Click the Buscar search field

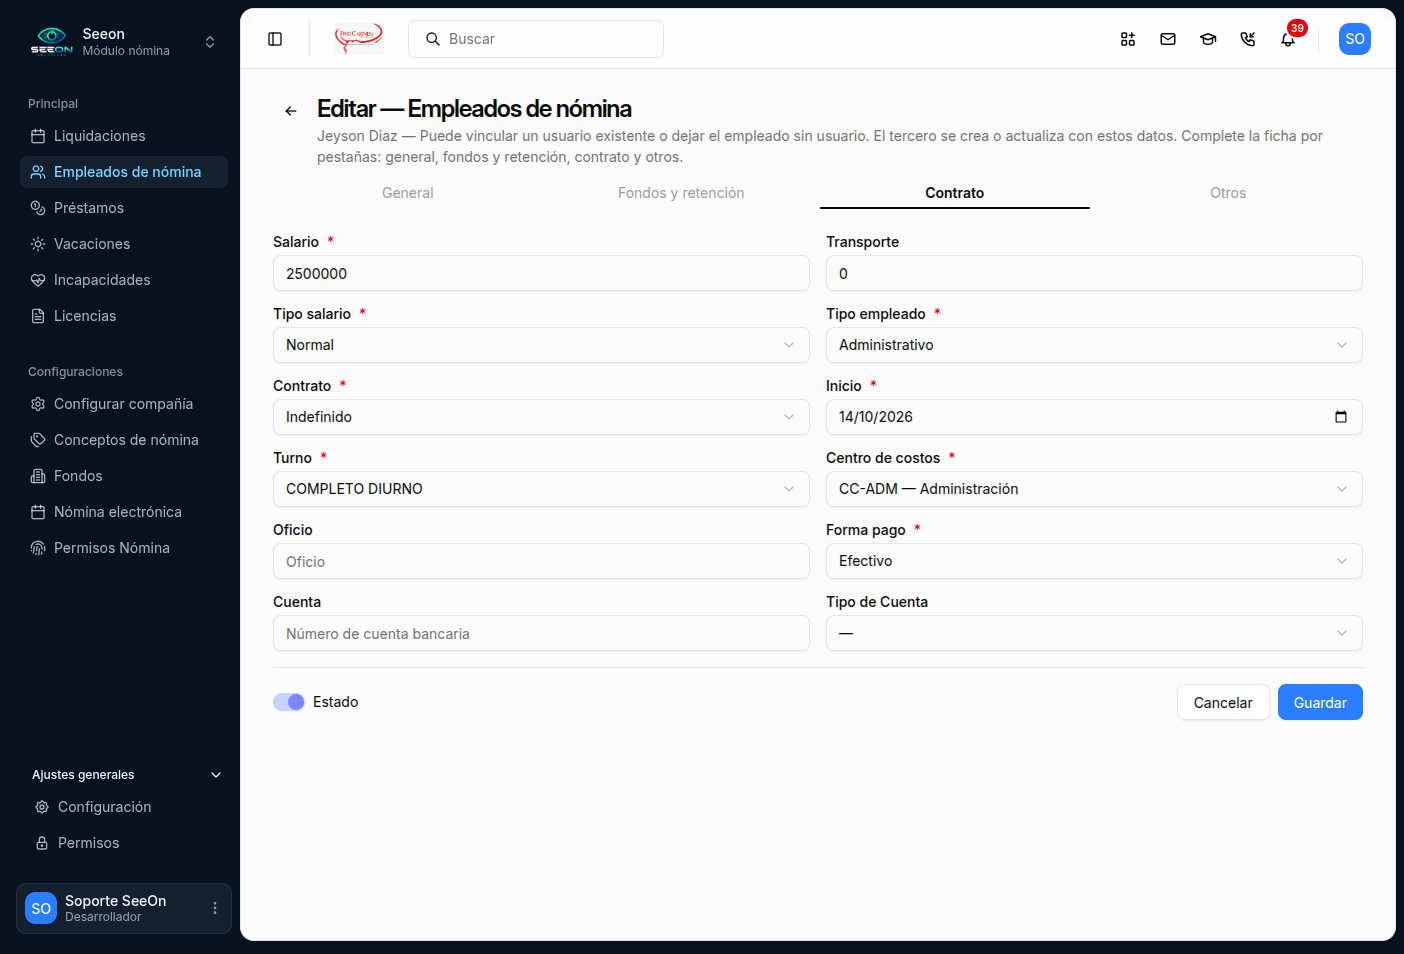pyautogui.click(x=536, y=39)
